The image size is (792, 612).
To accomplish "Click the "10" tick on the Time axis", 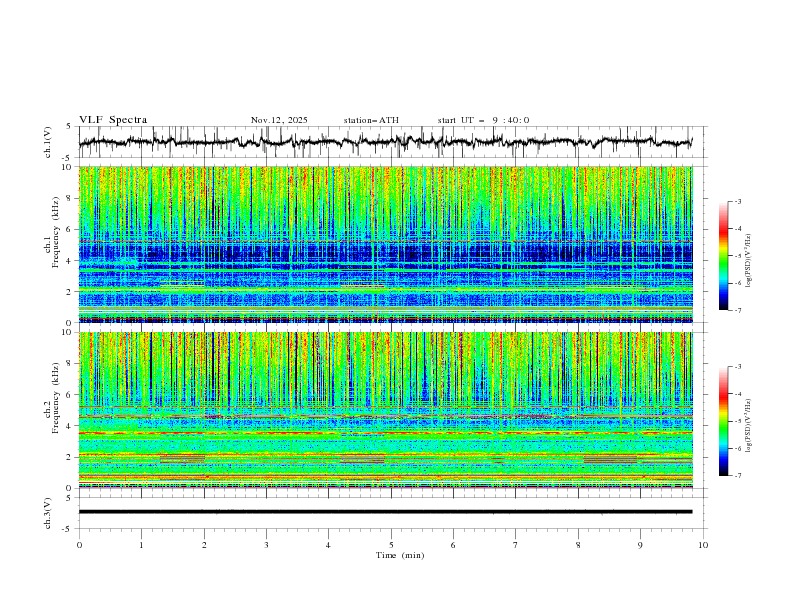I will [x=703, y=545].
